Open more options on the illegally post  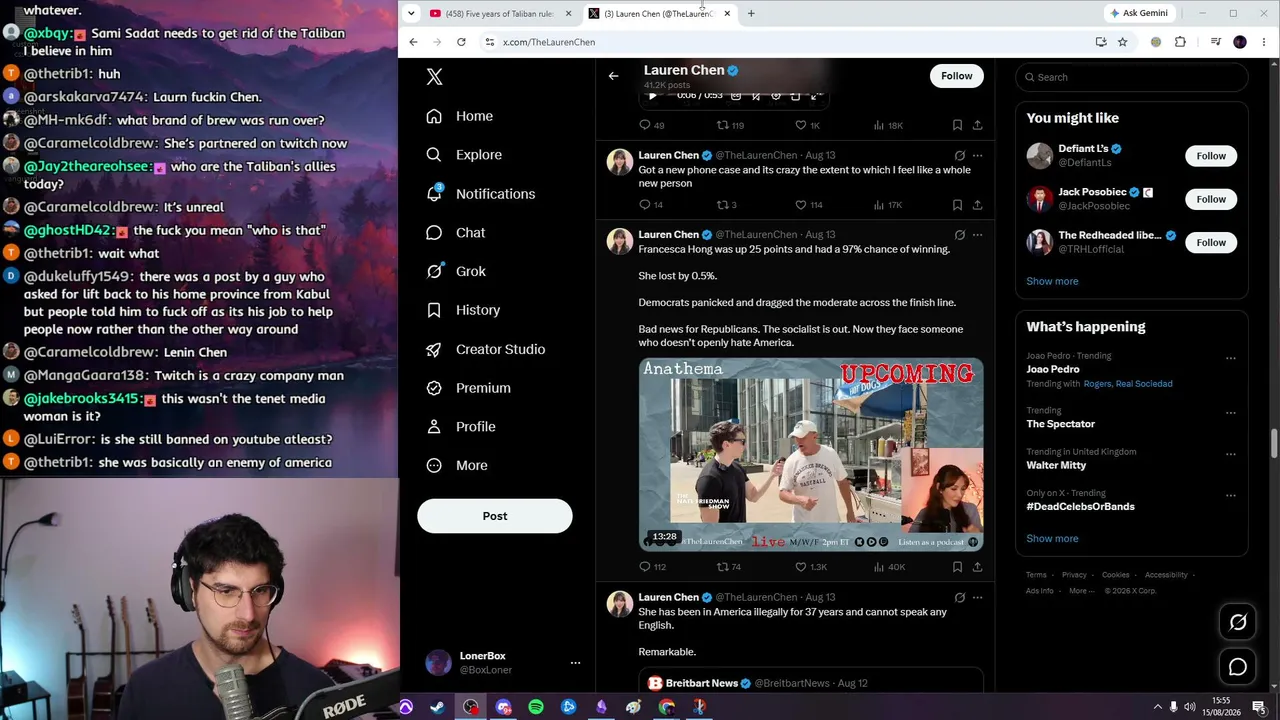977,598
